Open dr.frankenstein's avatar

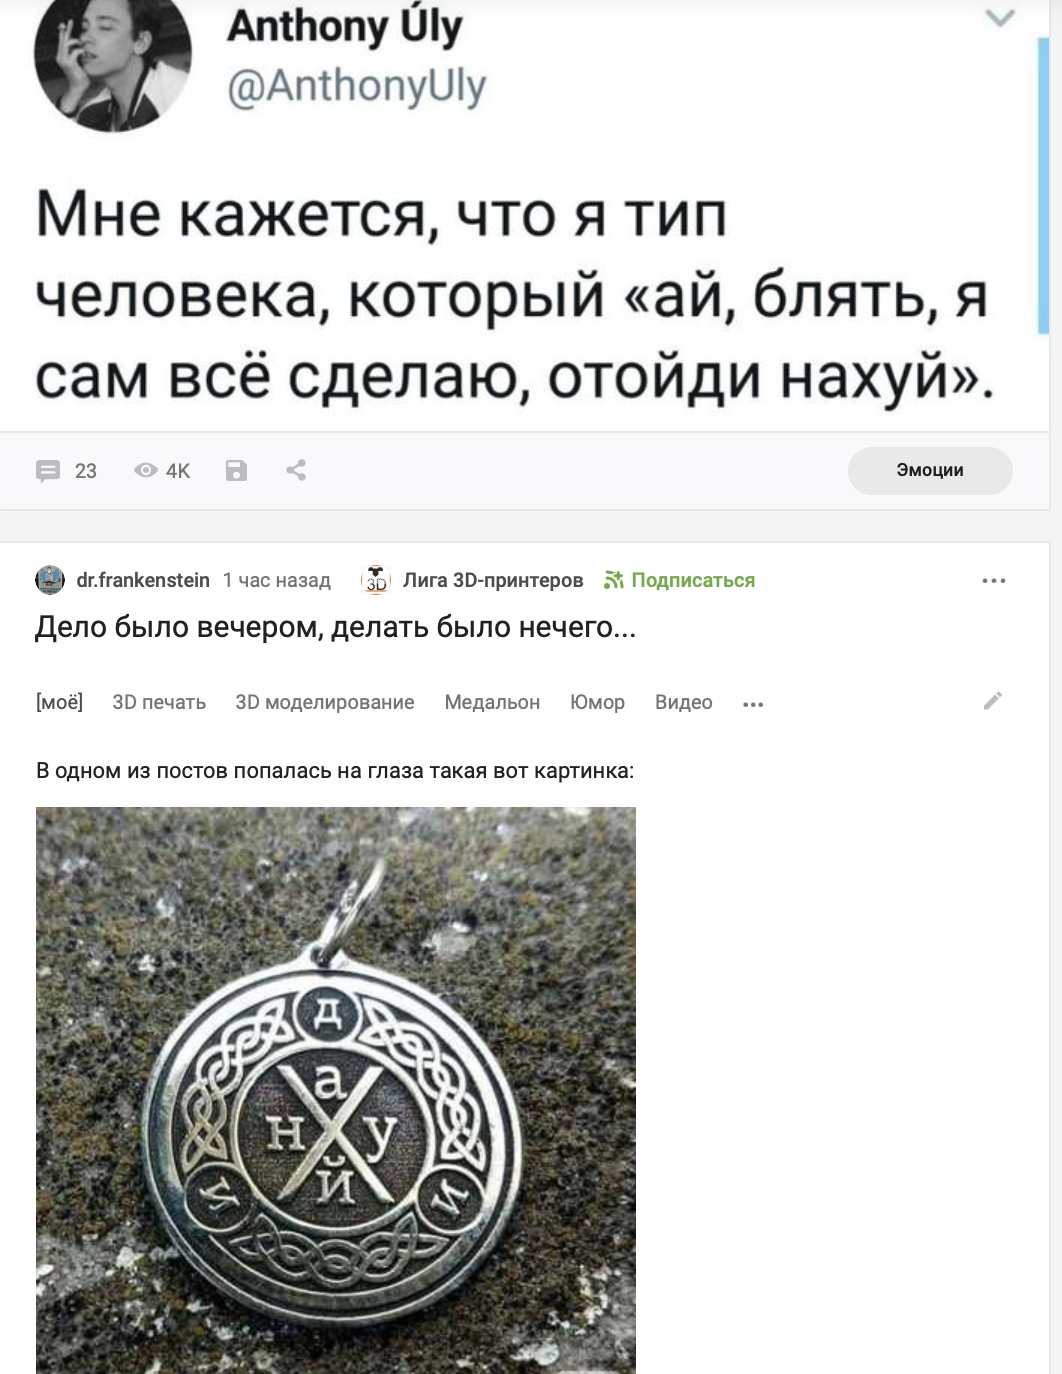pyautogui.click(x=50, y=580)
